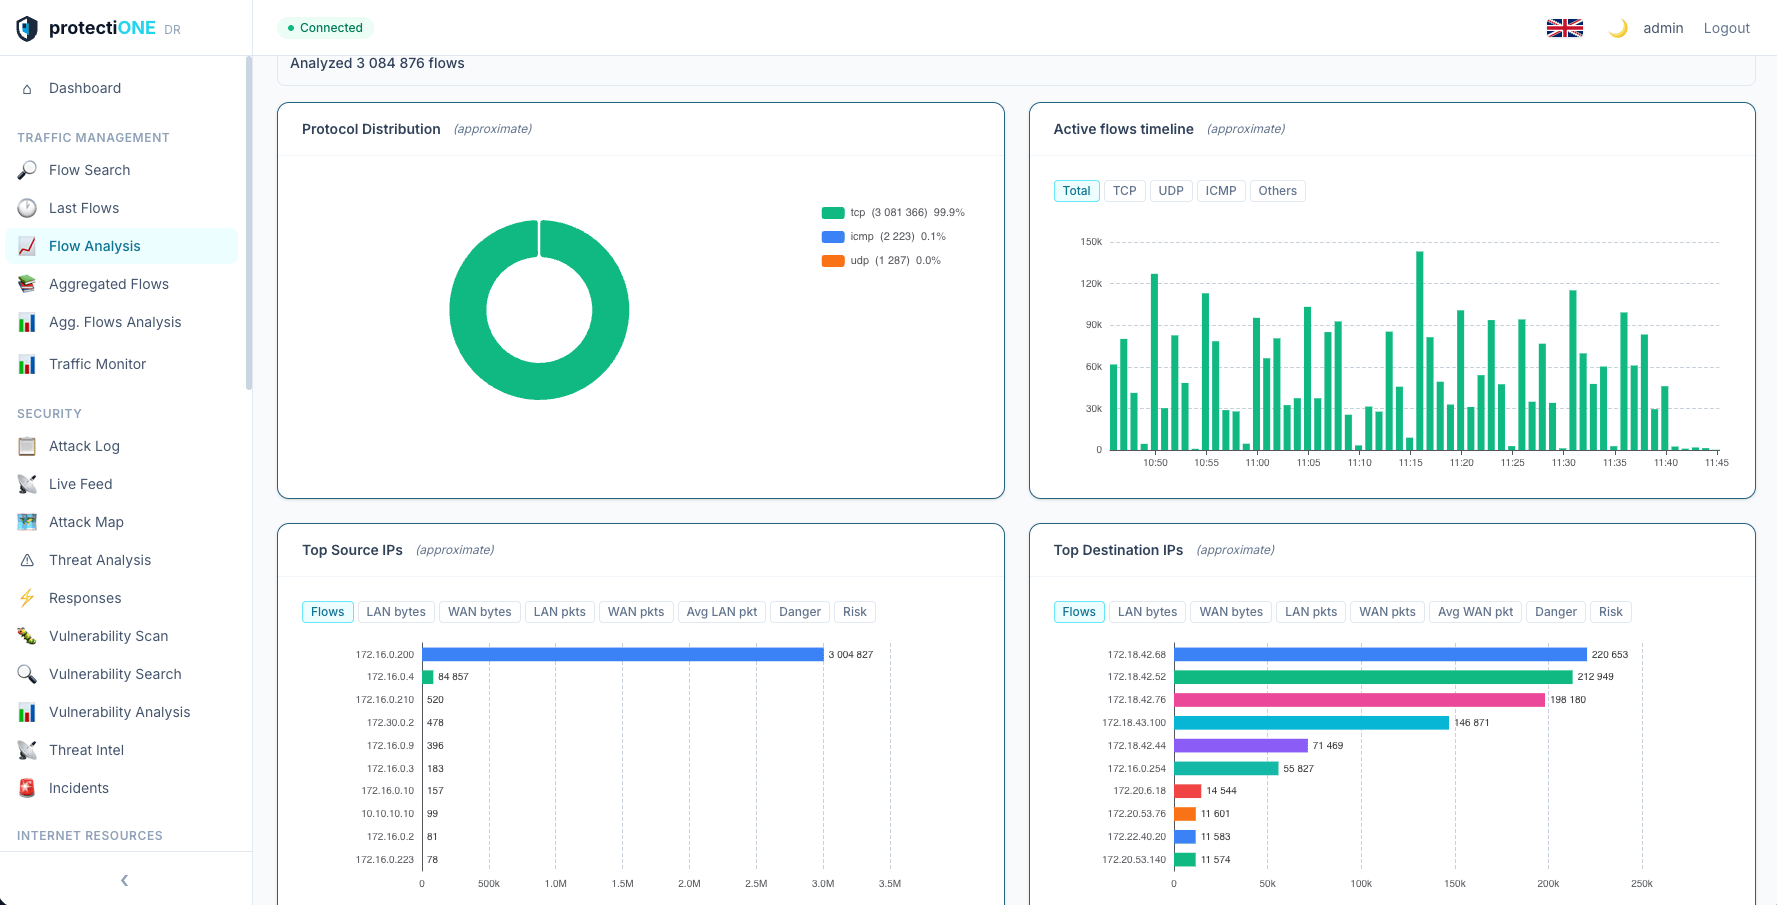Click the Connected status badge
Image resolution: width=1777 pixels, height=905 pixels.
[325, 28]
